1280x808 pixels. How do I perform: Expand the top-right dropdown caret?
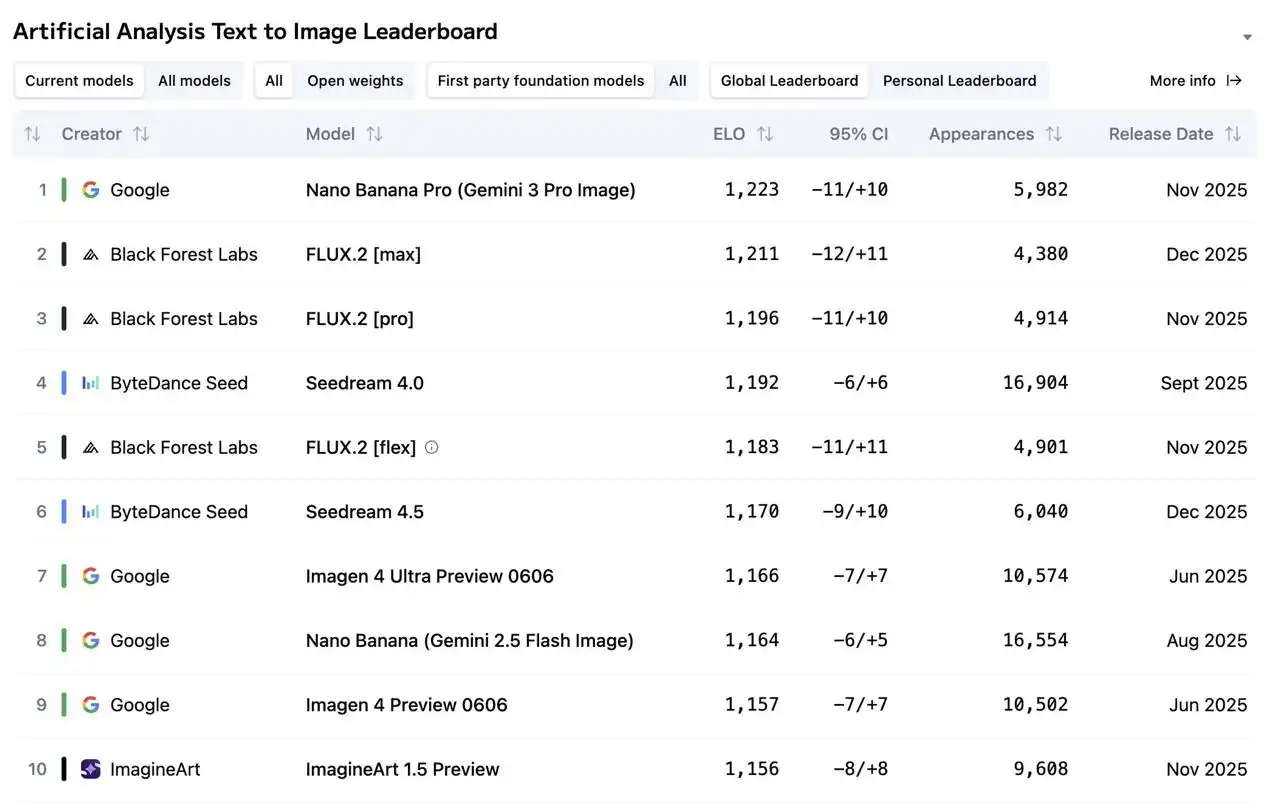point(1247,38)
